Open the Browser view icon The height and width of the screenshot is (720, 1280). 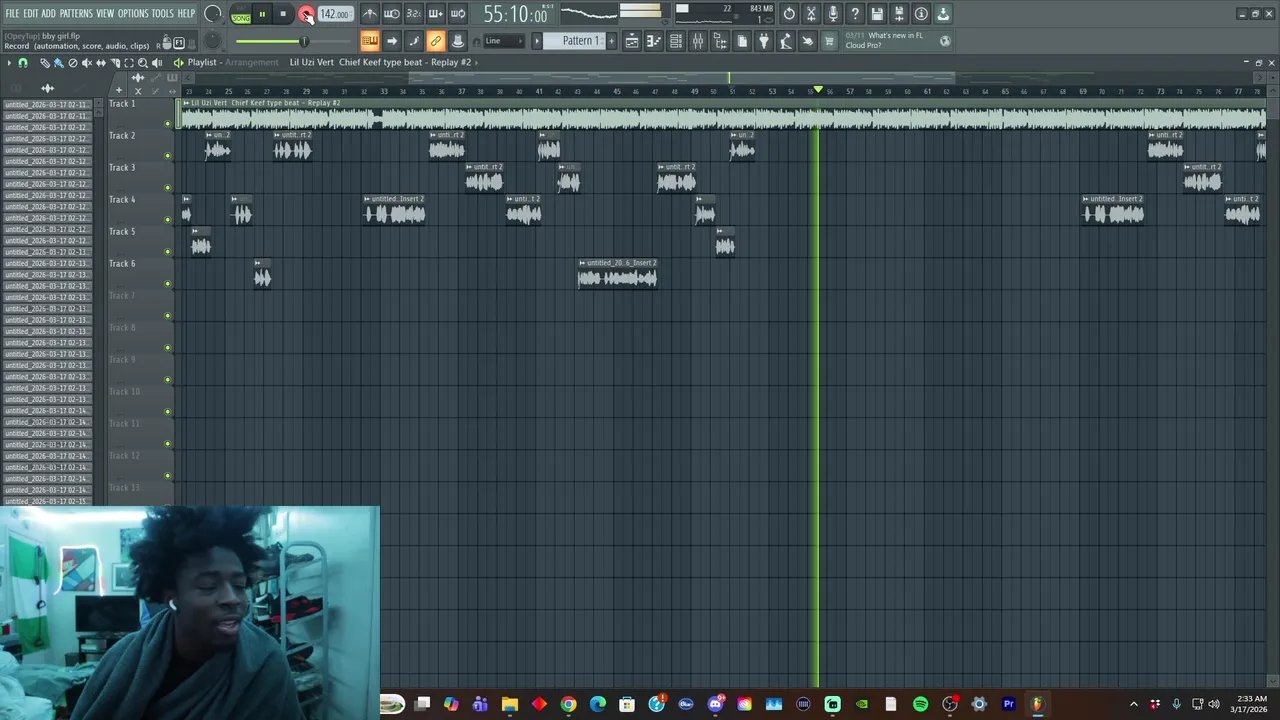[x=720, y=41]
